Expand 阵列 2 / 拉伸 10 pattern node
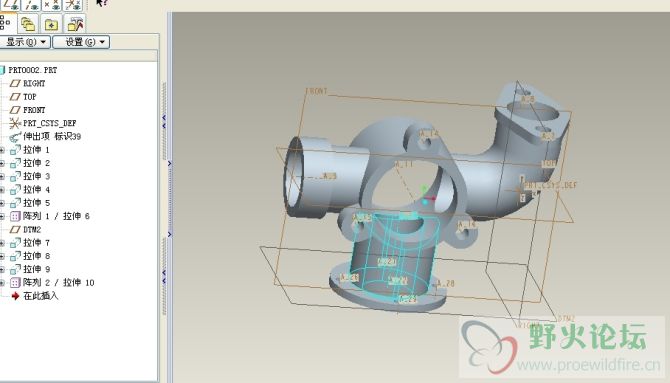 2,283
